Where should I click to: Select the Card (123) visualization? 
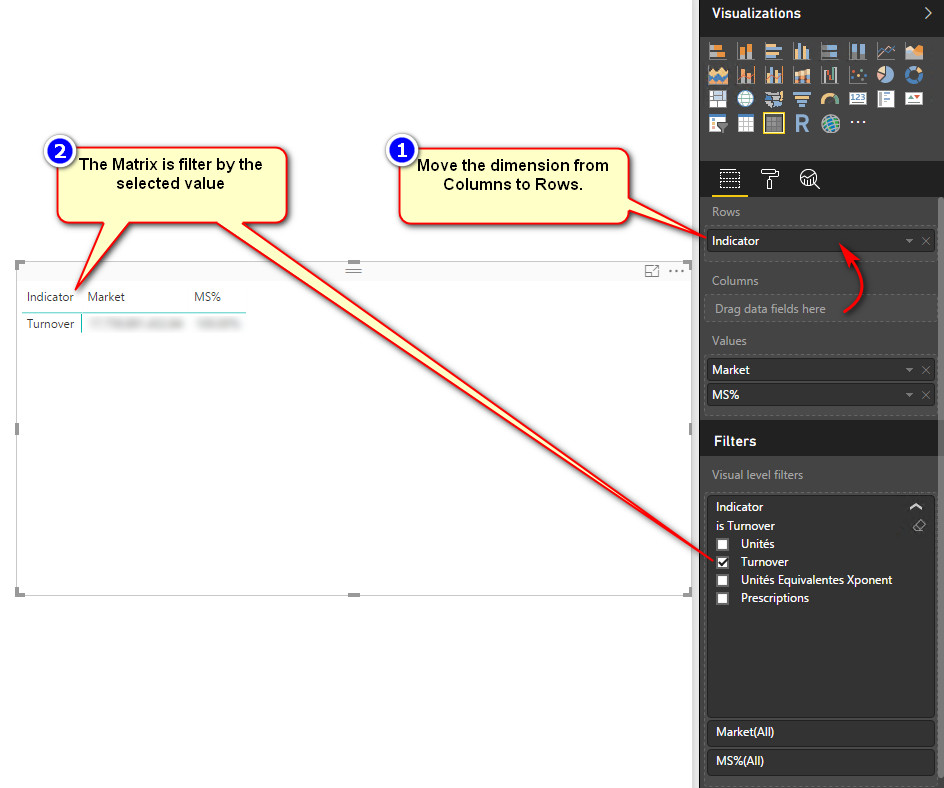tap(858, 98)
